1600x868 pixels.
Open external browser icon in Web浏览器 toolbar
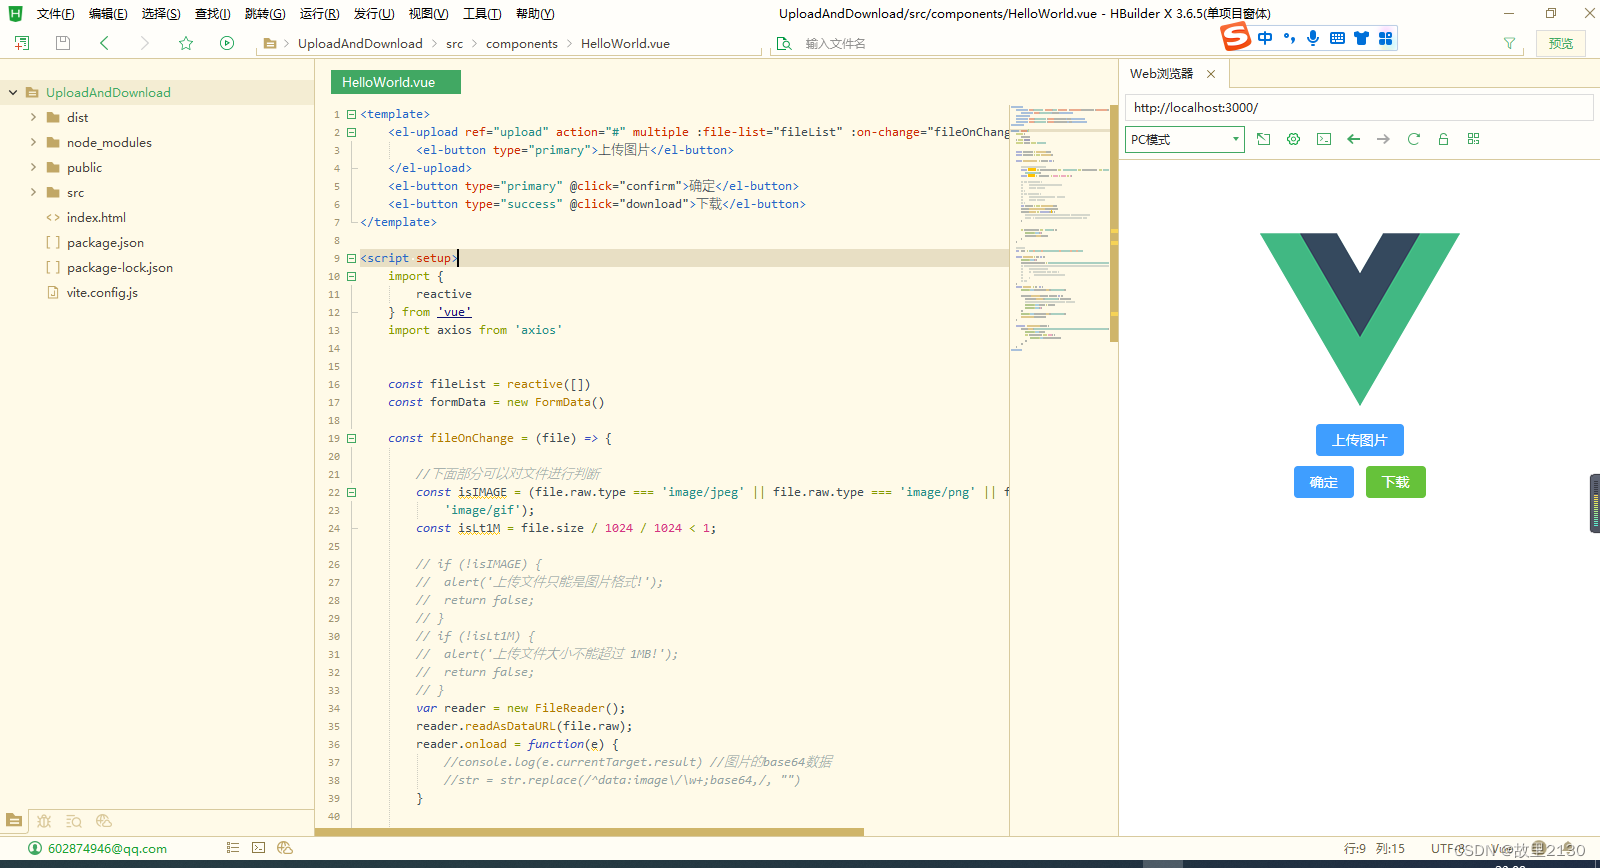[x=1264, y=139]
